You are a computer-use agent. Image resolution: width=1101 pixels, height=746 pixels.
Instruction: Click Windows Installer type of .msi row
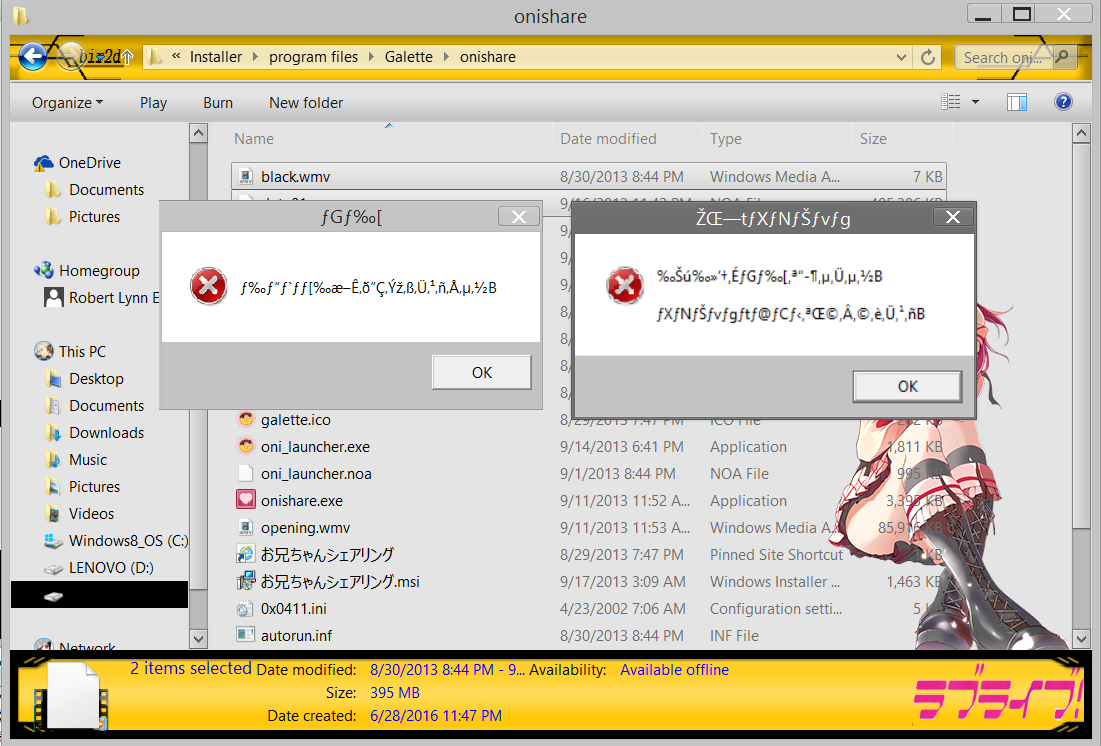(x=774, y=582)
